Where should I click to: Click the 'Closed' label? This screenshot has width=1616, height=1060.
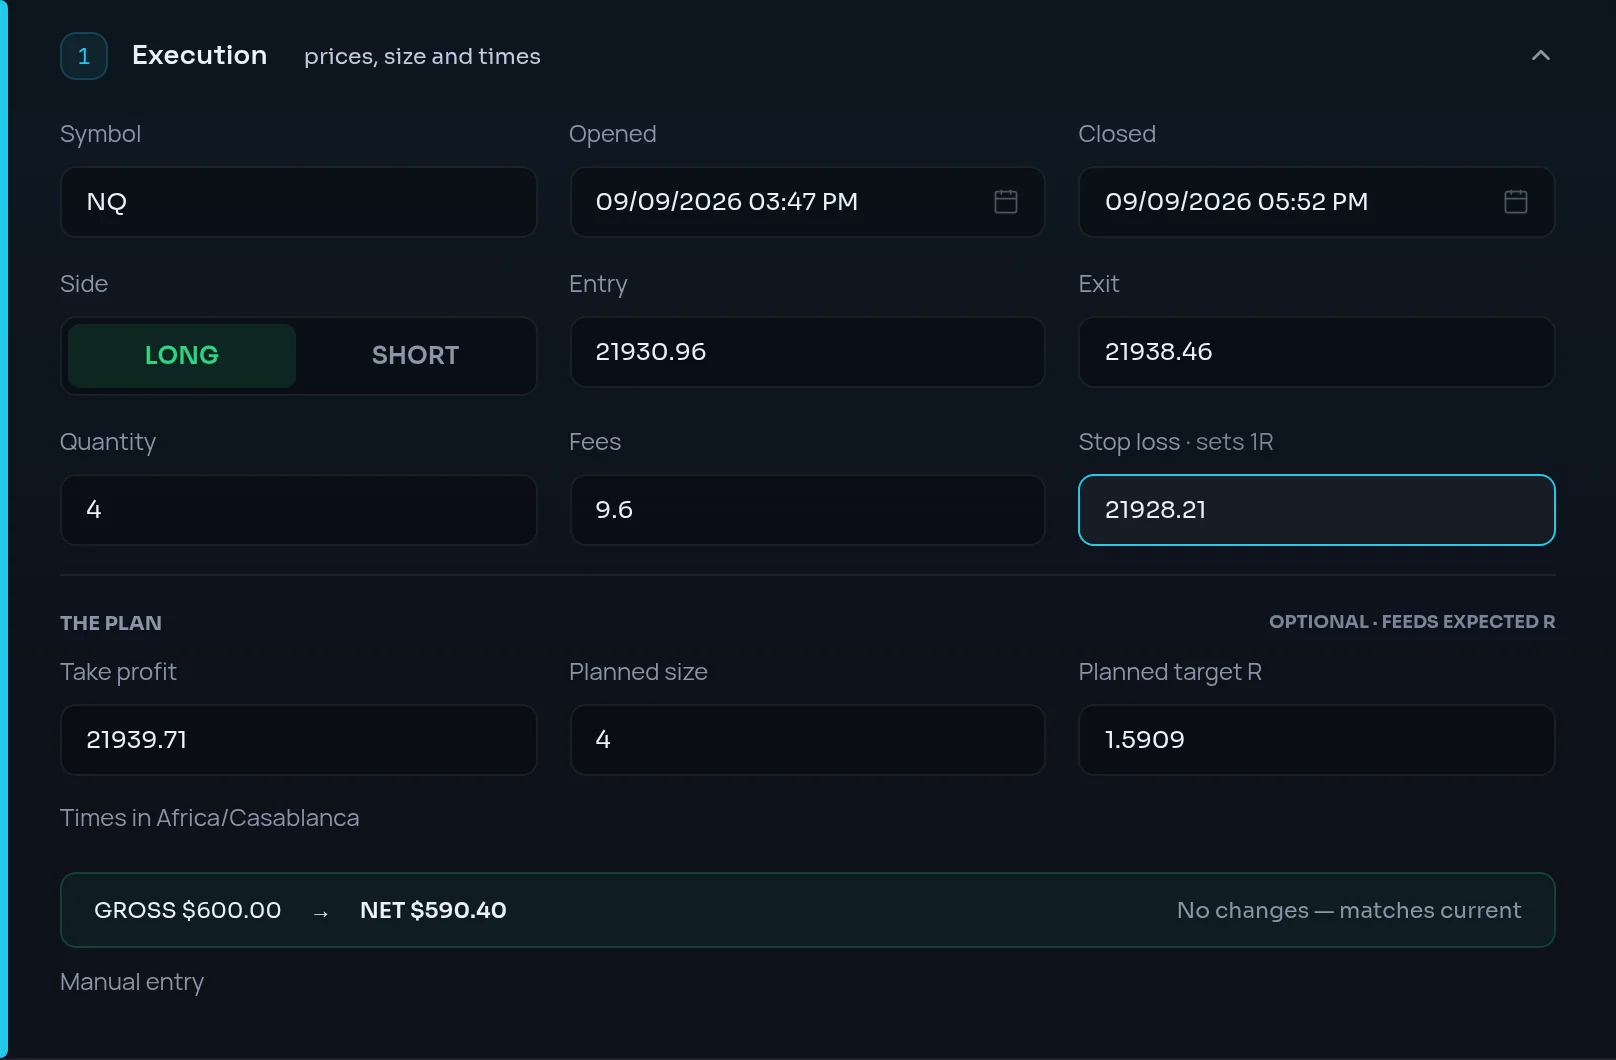(x=1117, y=134)
